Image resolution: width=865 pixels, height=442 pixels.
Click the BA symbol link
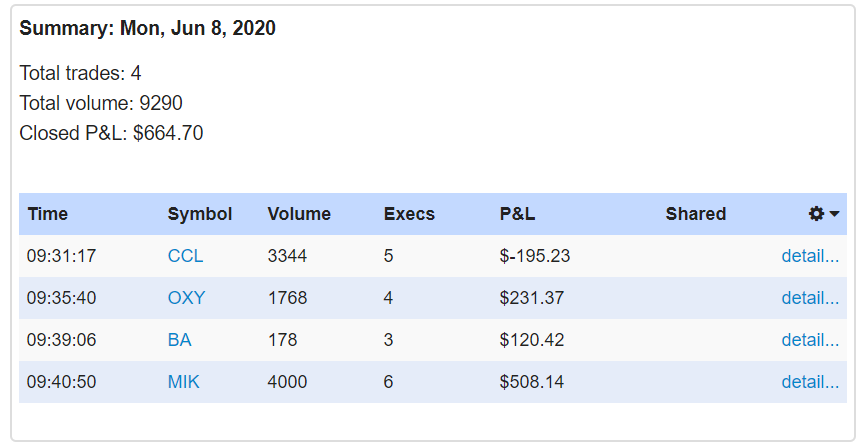click(179, 340)
